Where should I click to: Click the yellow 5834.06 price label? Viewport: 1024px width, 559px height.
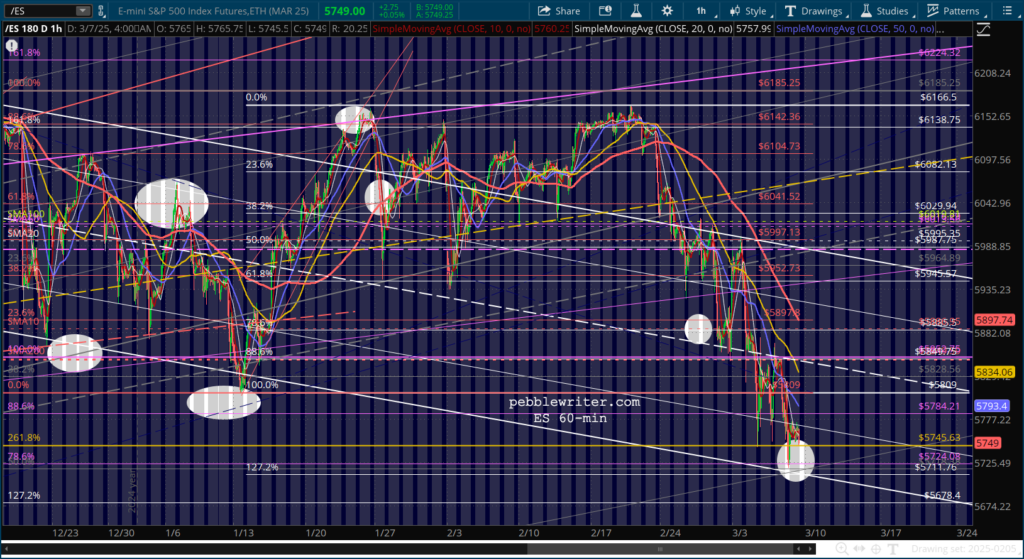1002,371
